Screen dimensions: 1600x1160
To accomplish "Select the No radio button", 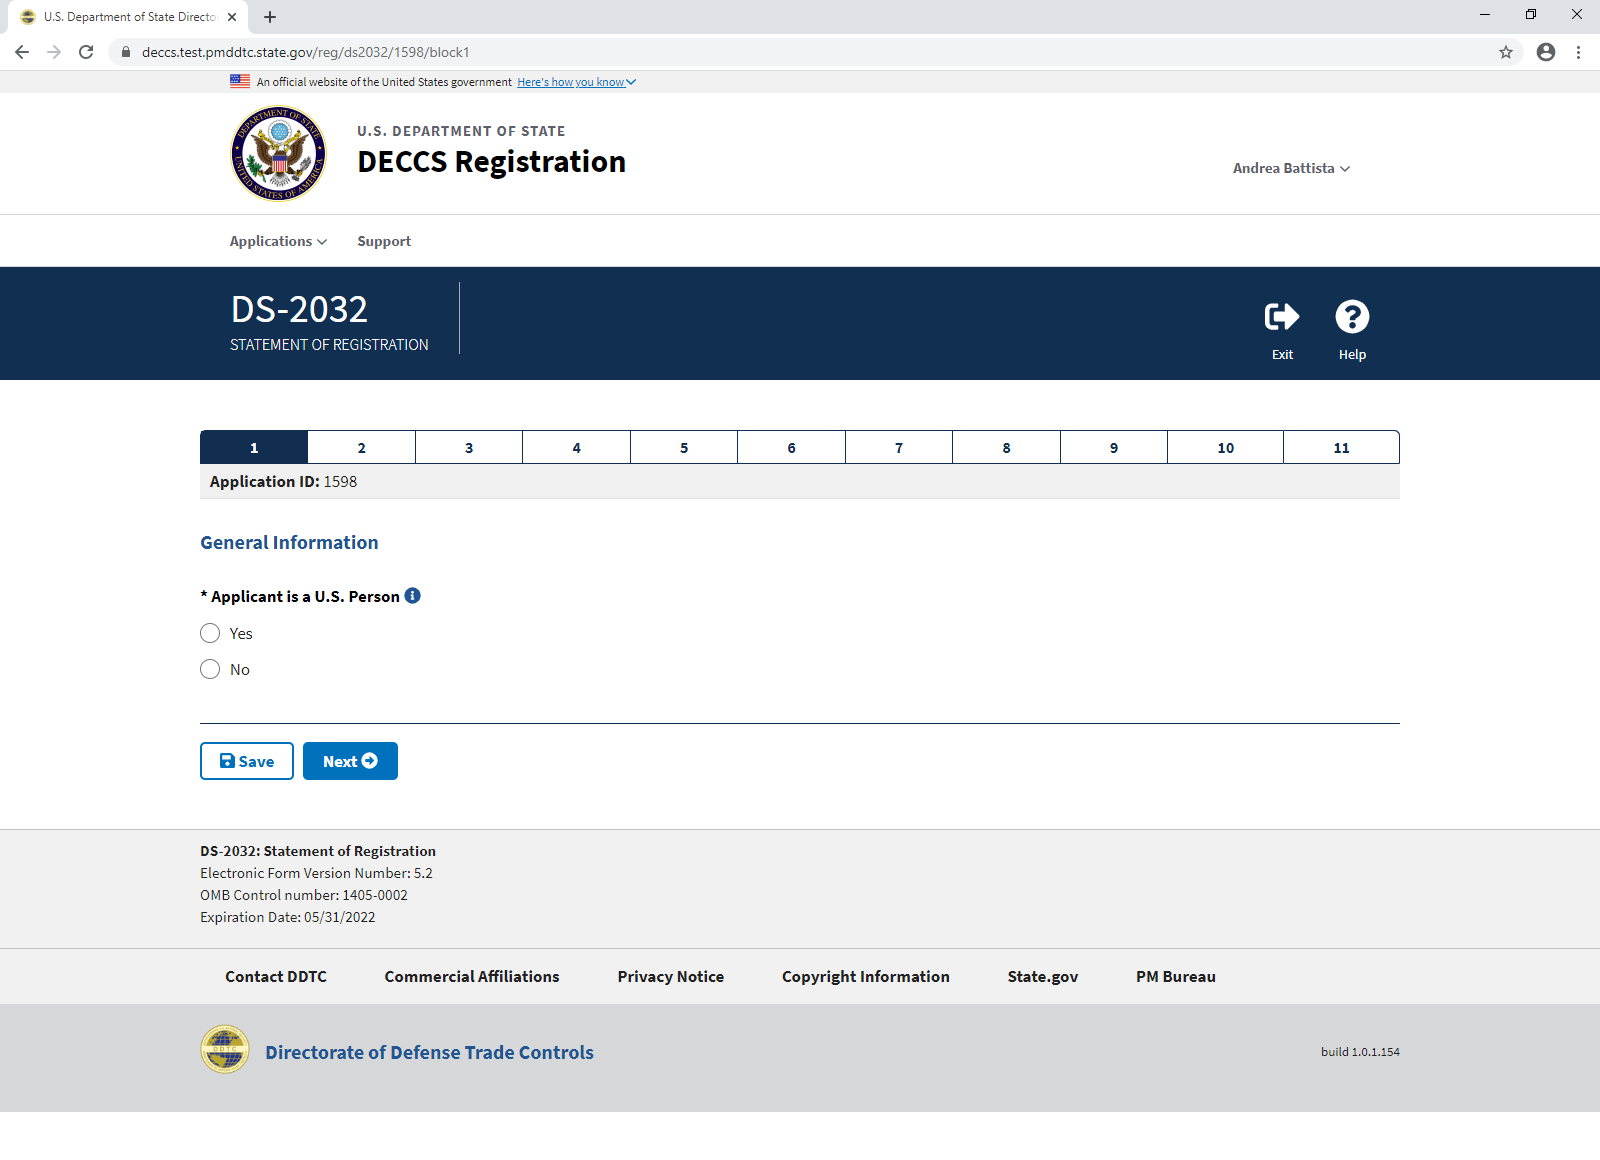I will pyautogui.click(x=210, y=669).
